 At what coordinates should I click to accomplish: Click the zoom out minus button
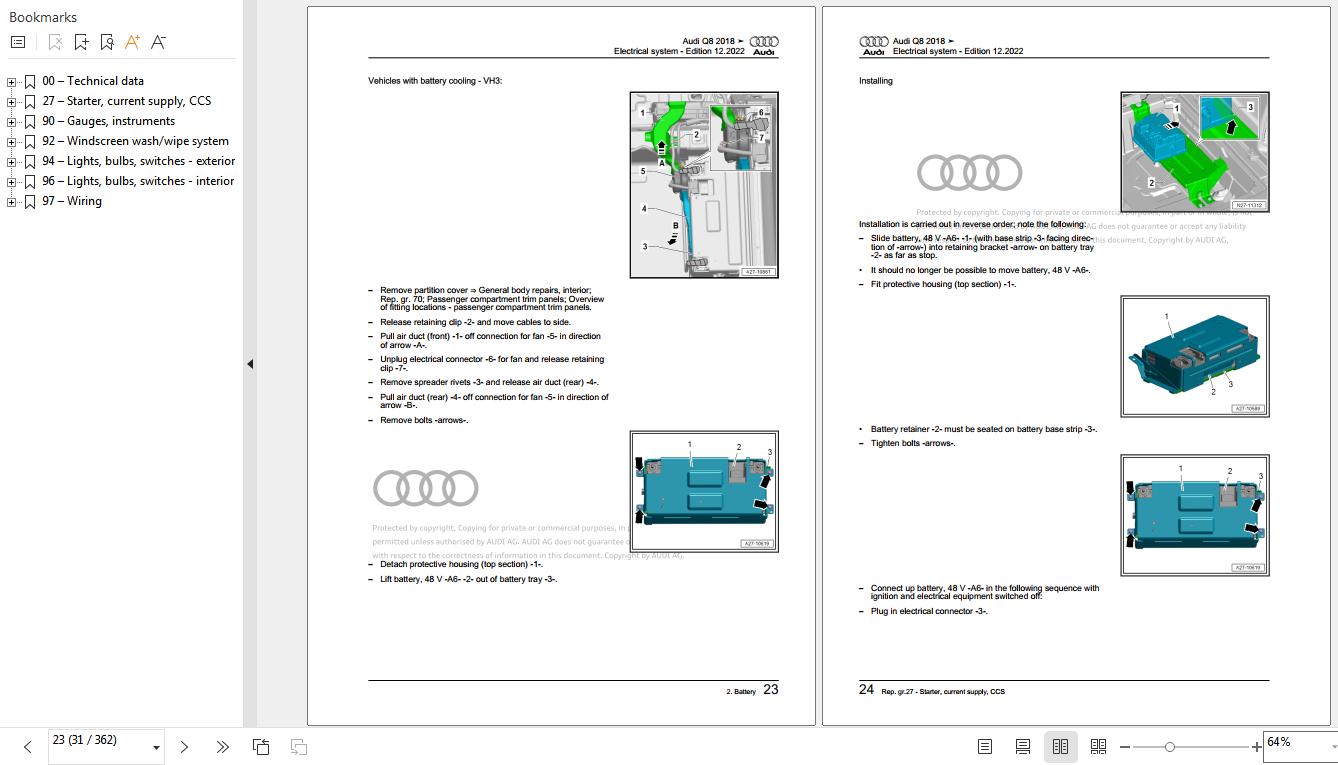point(1125,747)
